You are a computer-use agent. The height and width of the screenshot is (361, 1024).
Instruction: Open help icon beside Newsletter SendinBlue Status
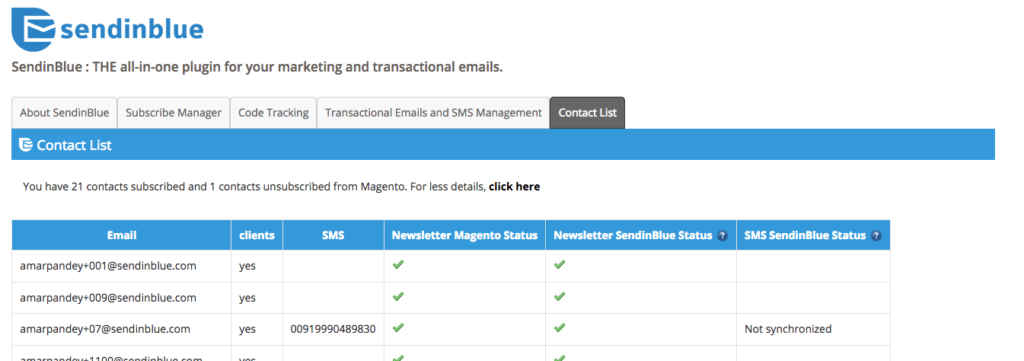[722, 236]
